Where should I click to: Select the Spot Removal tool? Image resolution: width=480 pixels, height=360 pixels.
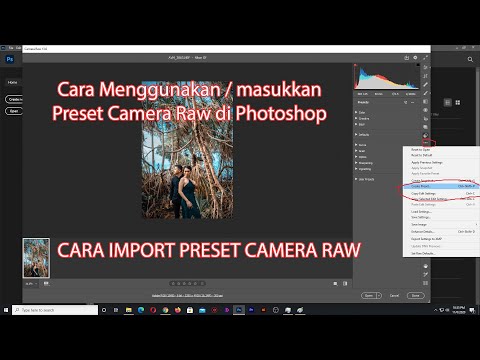[425, 85]
